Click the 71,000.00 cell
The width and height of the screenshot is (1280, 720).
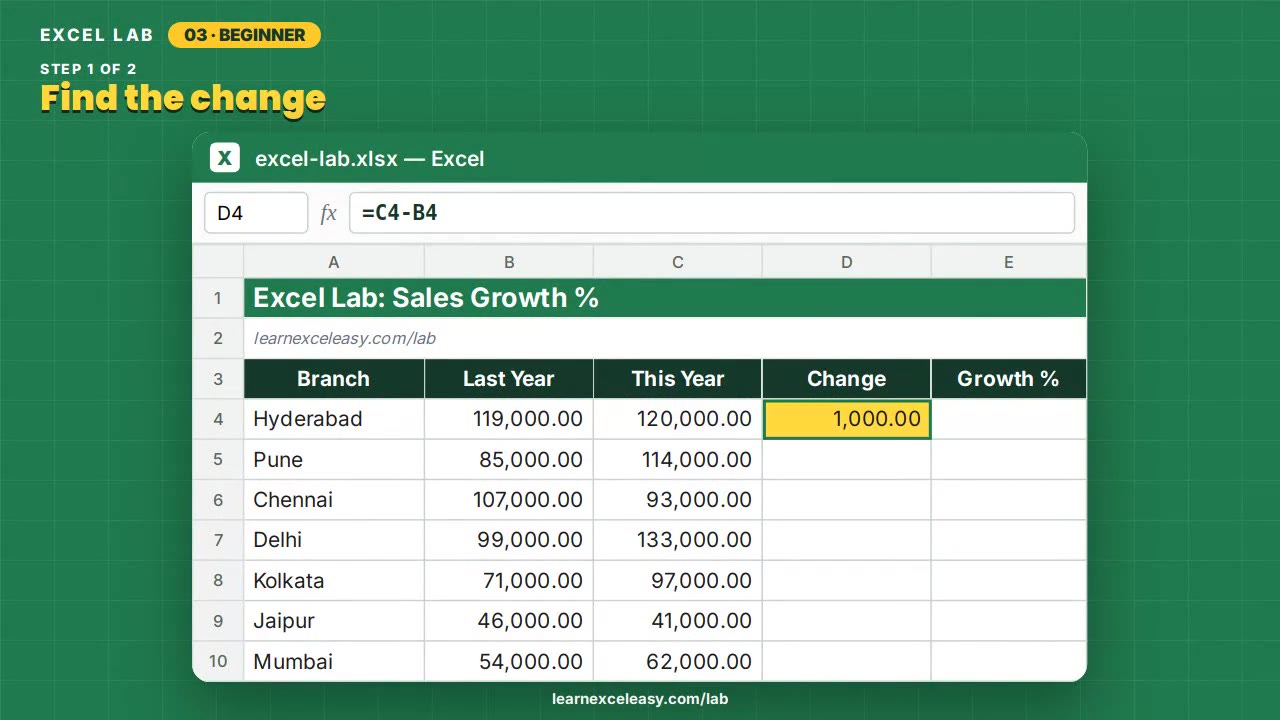[x=509, y=581]
